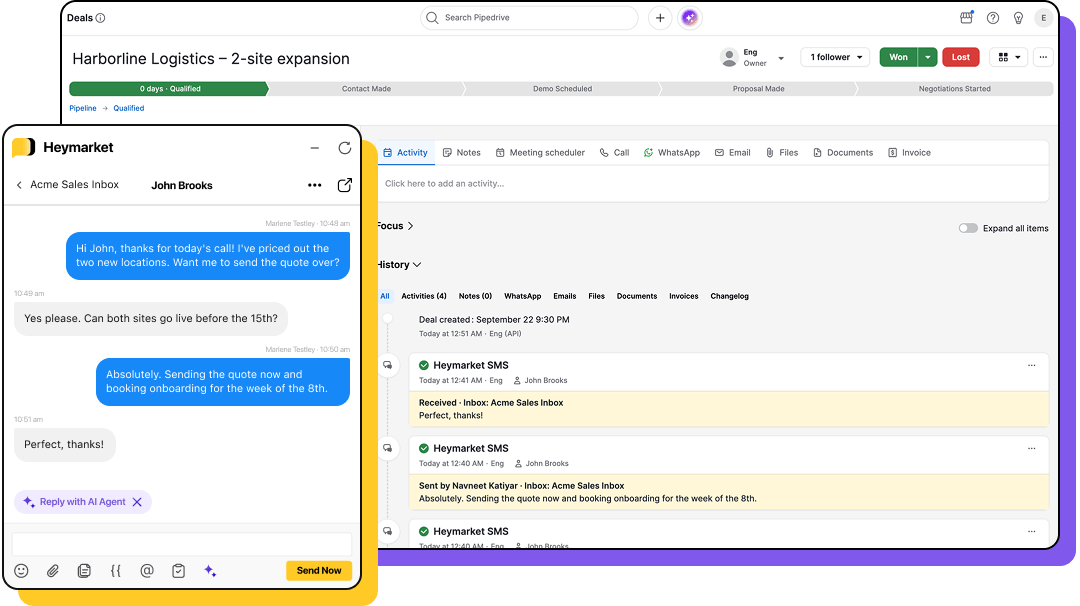The image size is (1080, 606).
Task: Open the Qualified breadcrumb link
Action: pos(129,108)
